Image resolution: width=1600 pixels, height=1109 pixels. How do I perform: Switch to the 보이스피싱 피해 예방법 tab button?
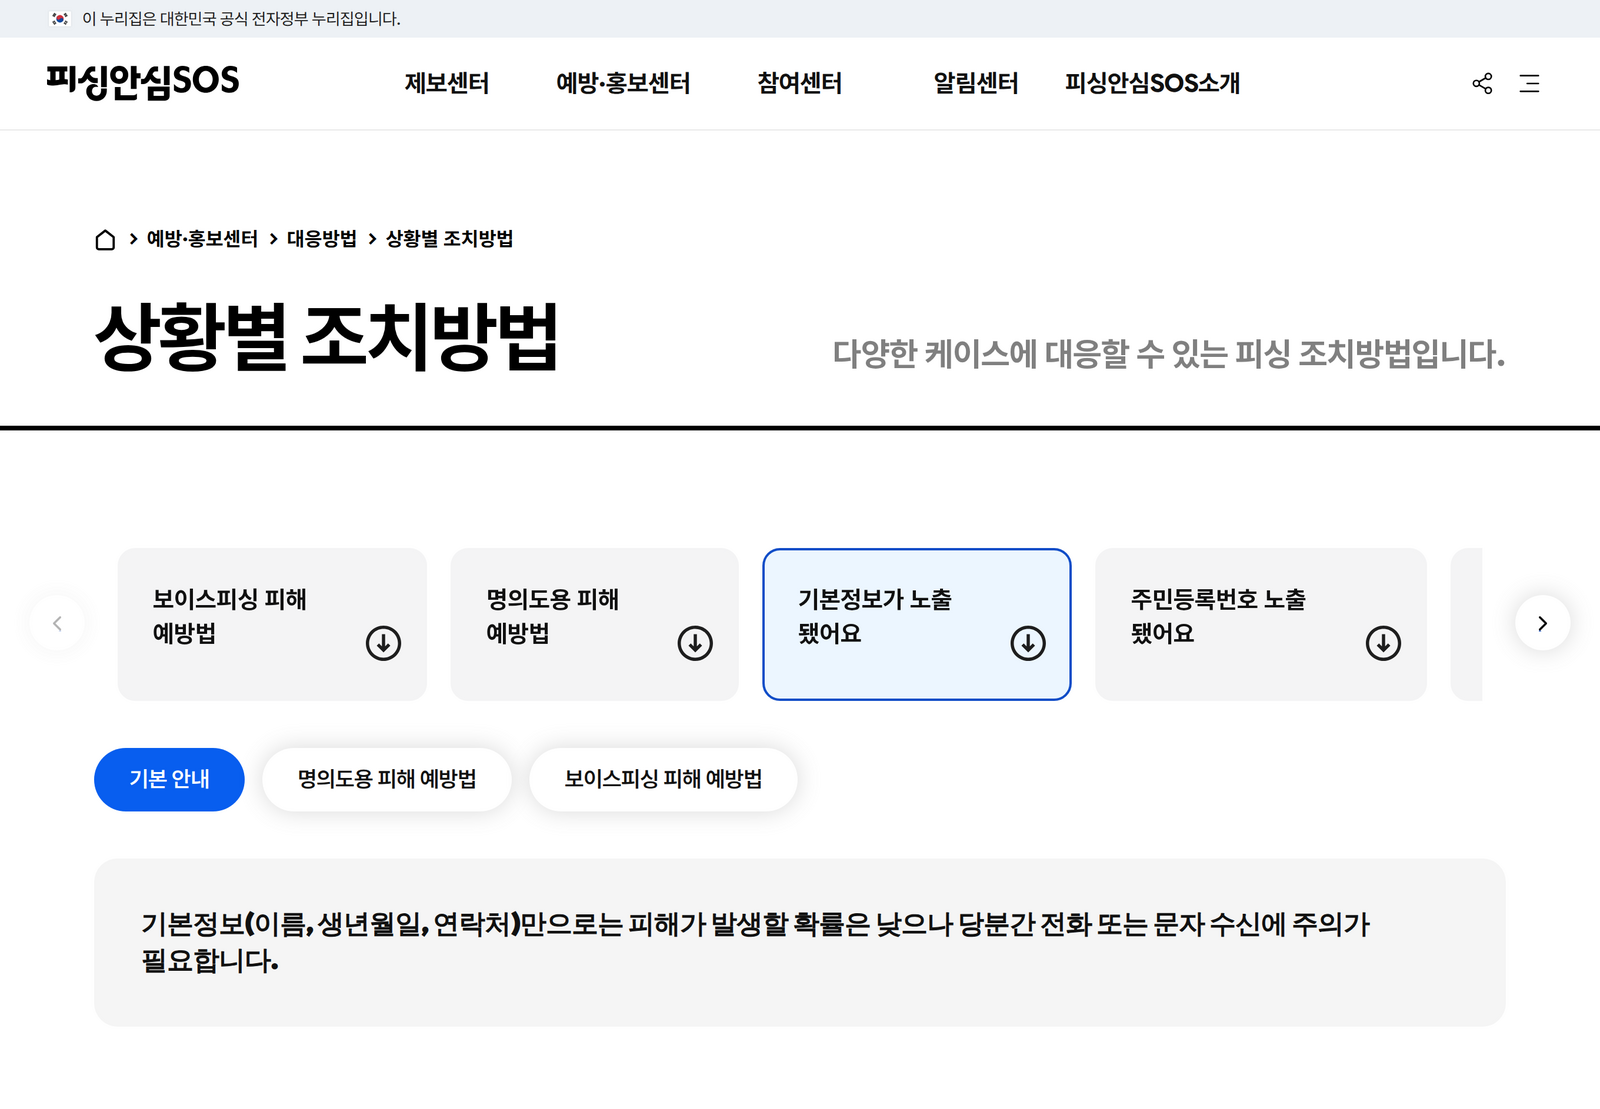point(663,779)
